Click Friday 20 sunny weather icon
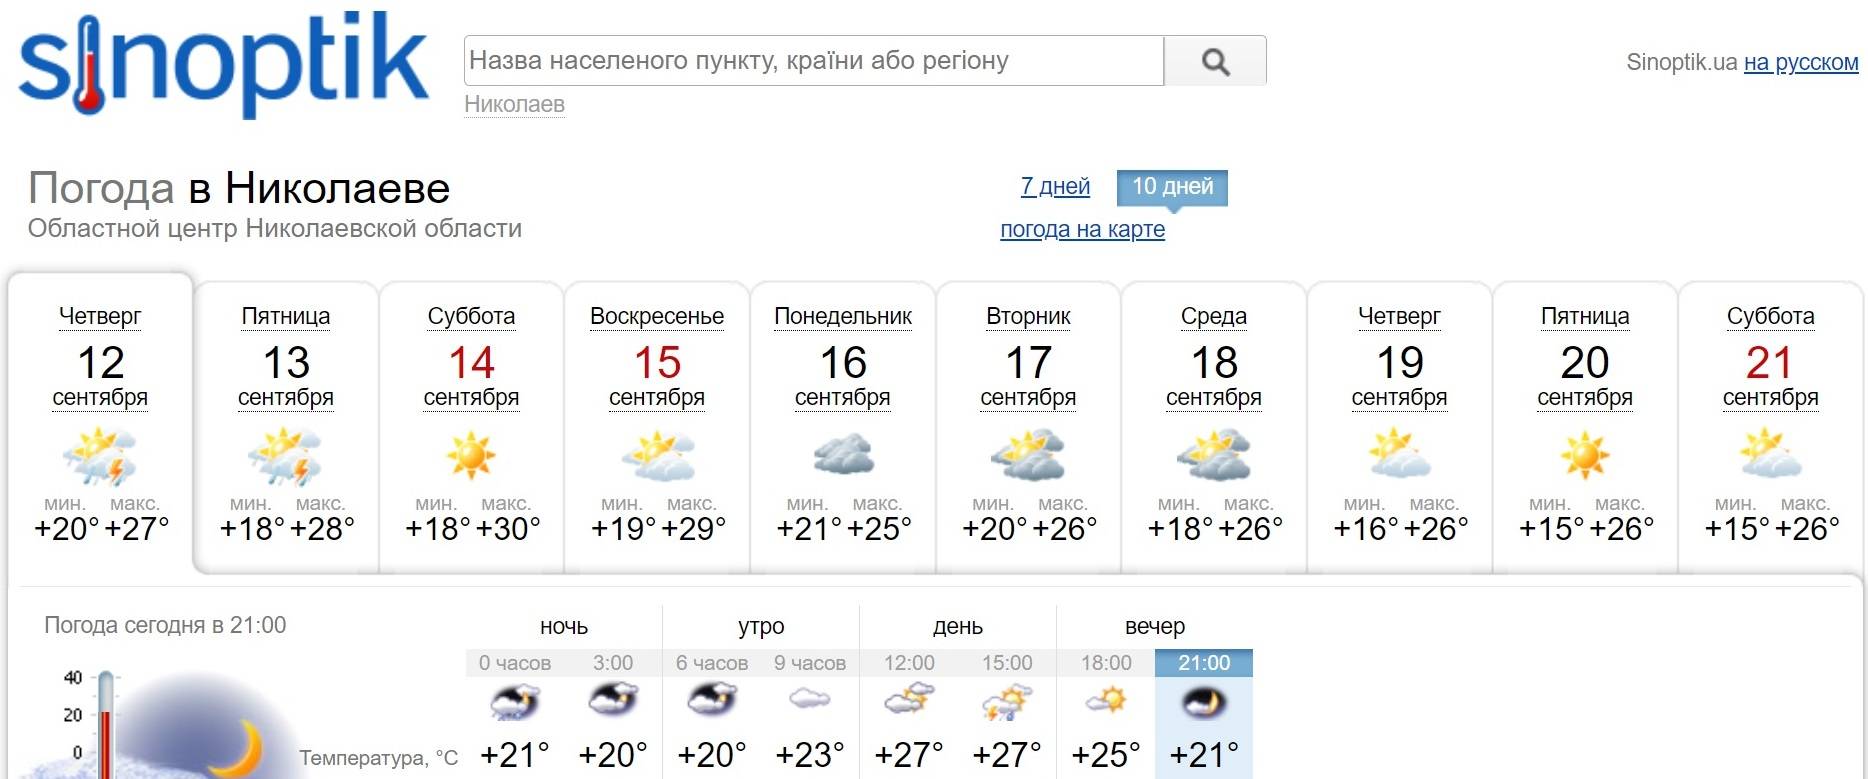This screenshot has height=779, width=1868. pos(1585,456)
